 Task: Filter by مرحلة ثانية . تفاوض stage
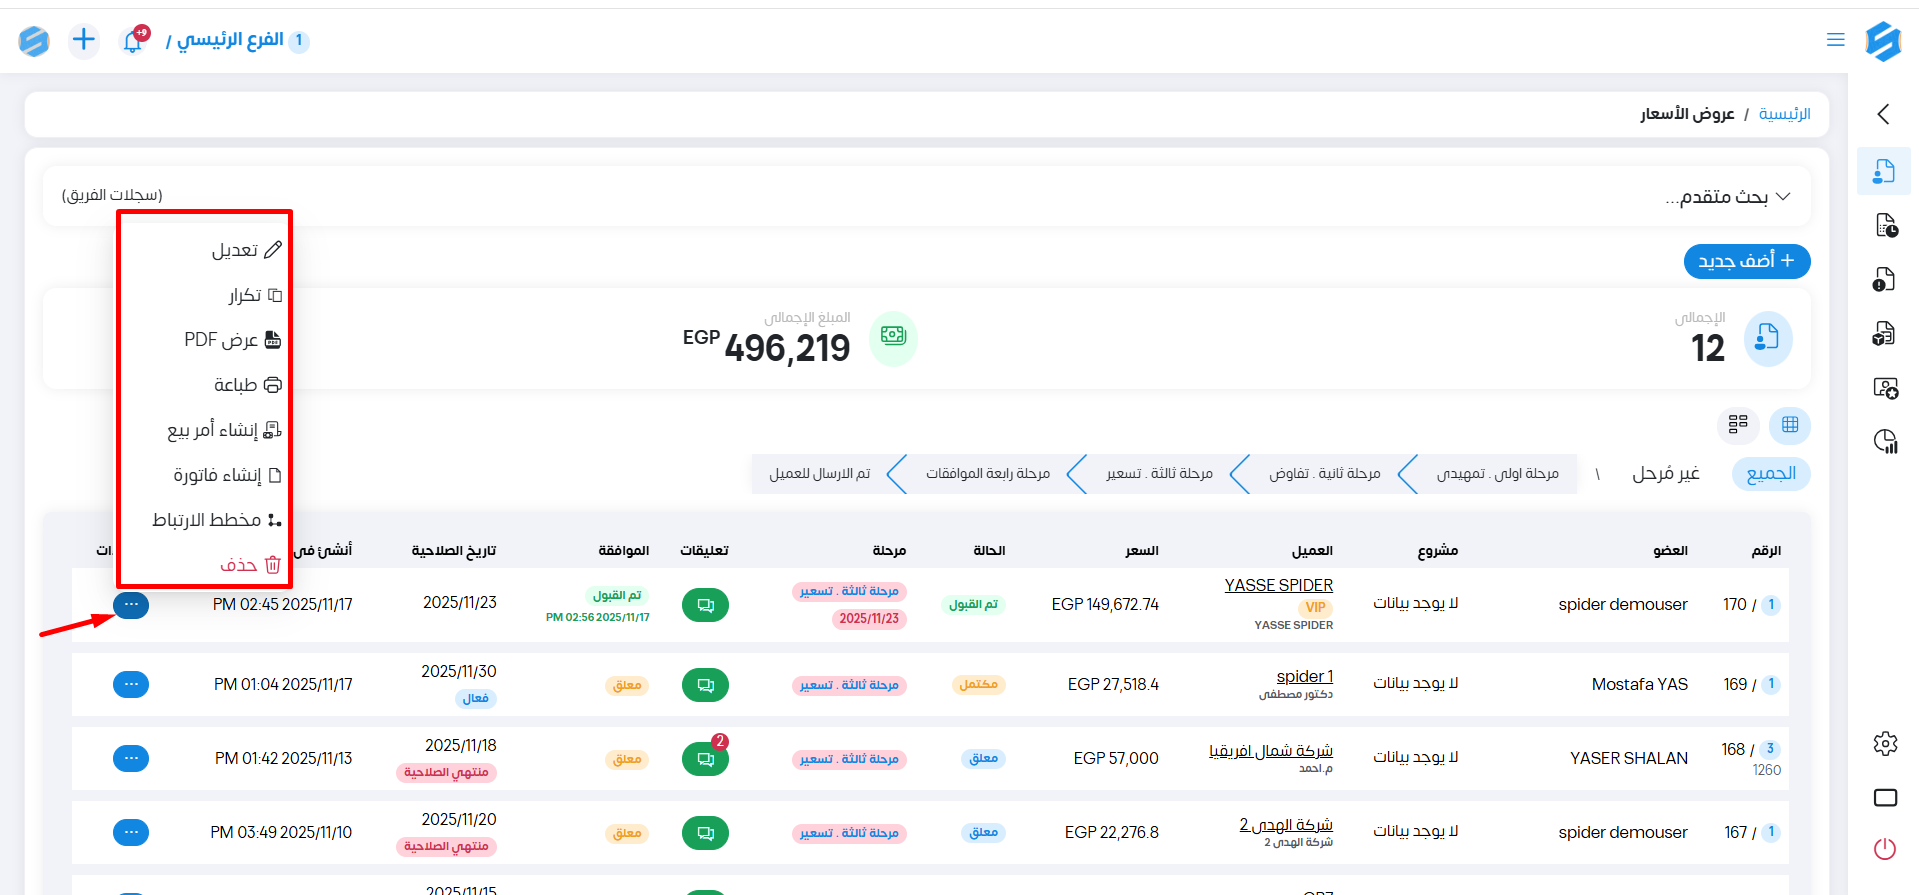[x=1324, y=474]
